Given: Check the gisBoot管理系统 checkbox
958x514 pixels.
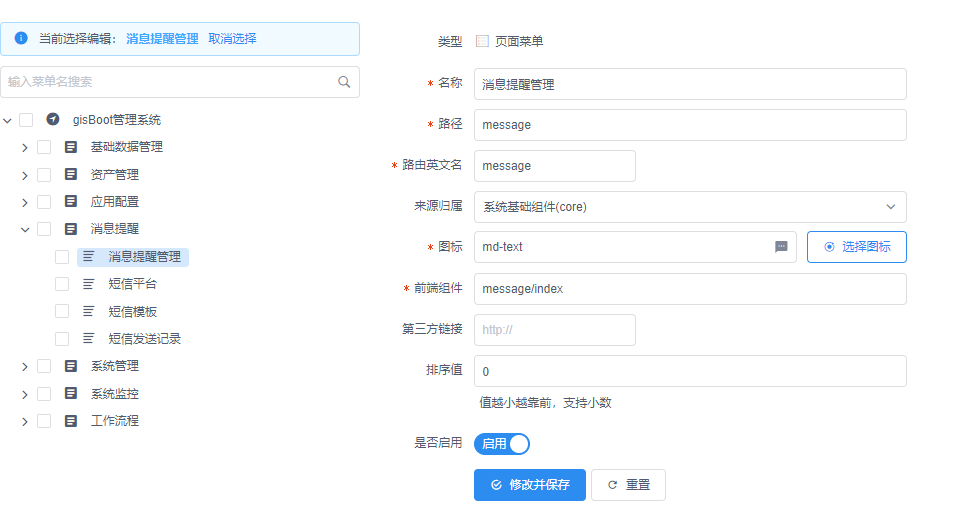Looking at the screenshot, I should 26,120.
